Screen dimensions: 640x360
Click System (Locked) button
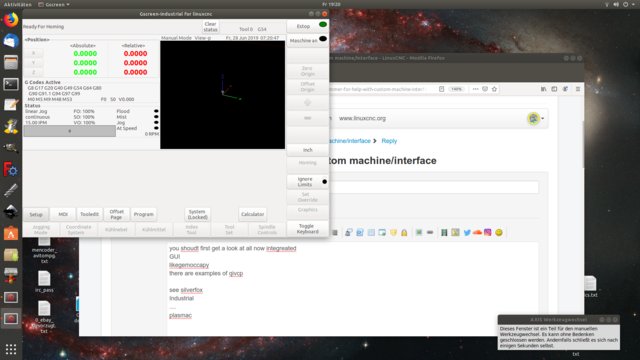(198, 214)
